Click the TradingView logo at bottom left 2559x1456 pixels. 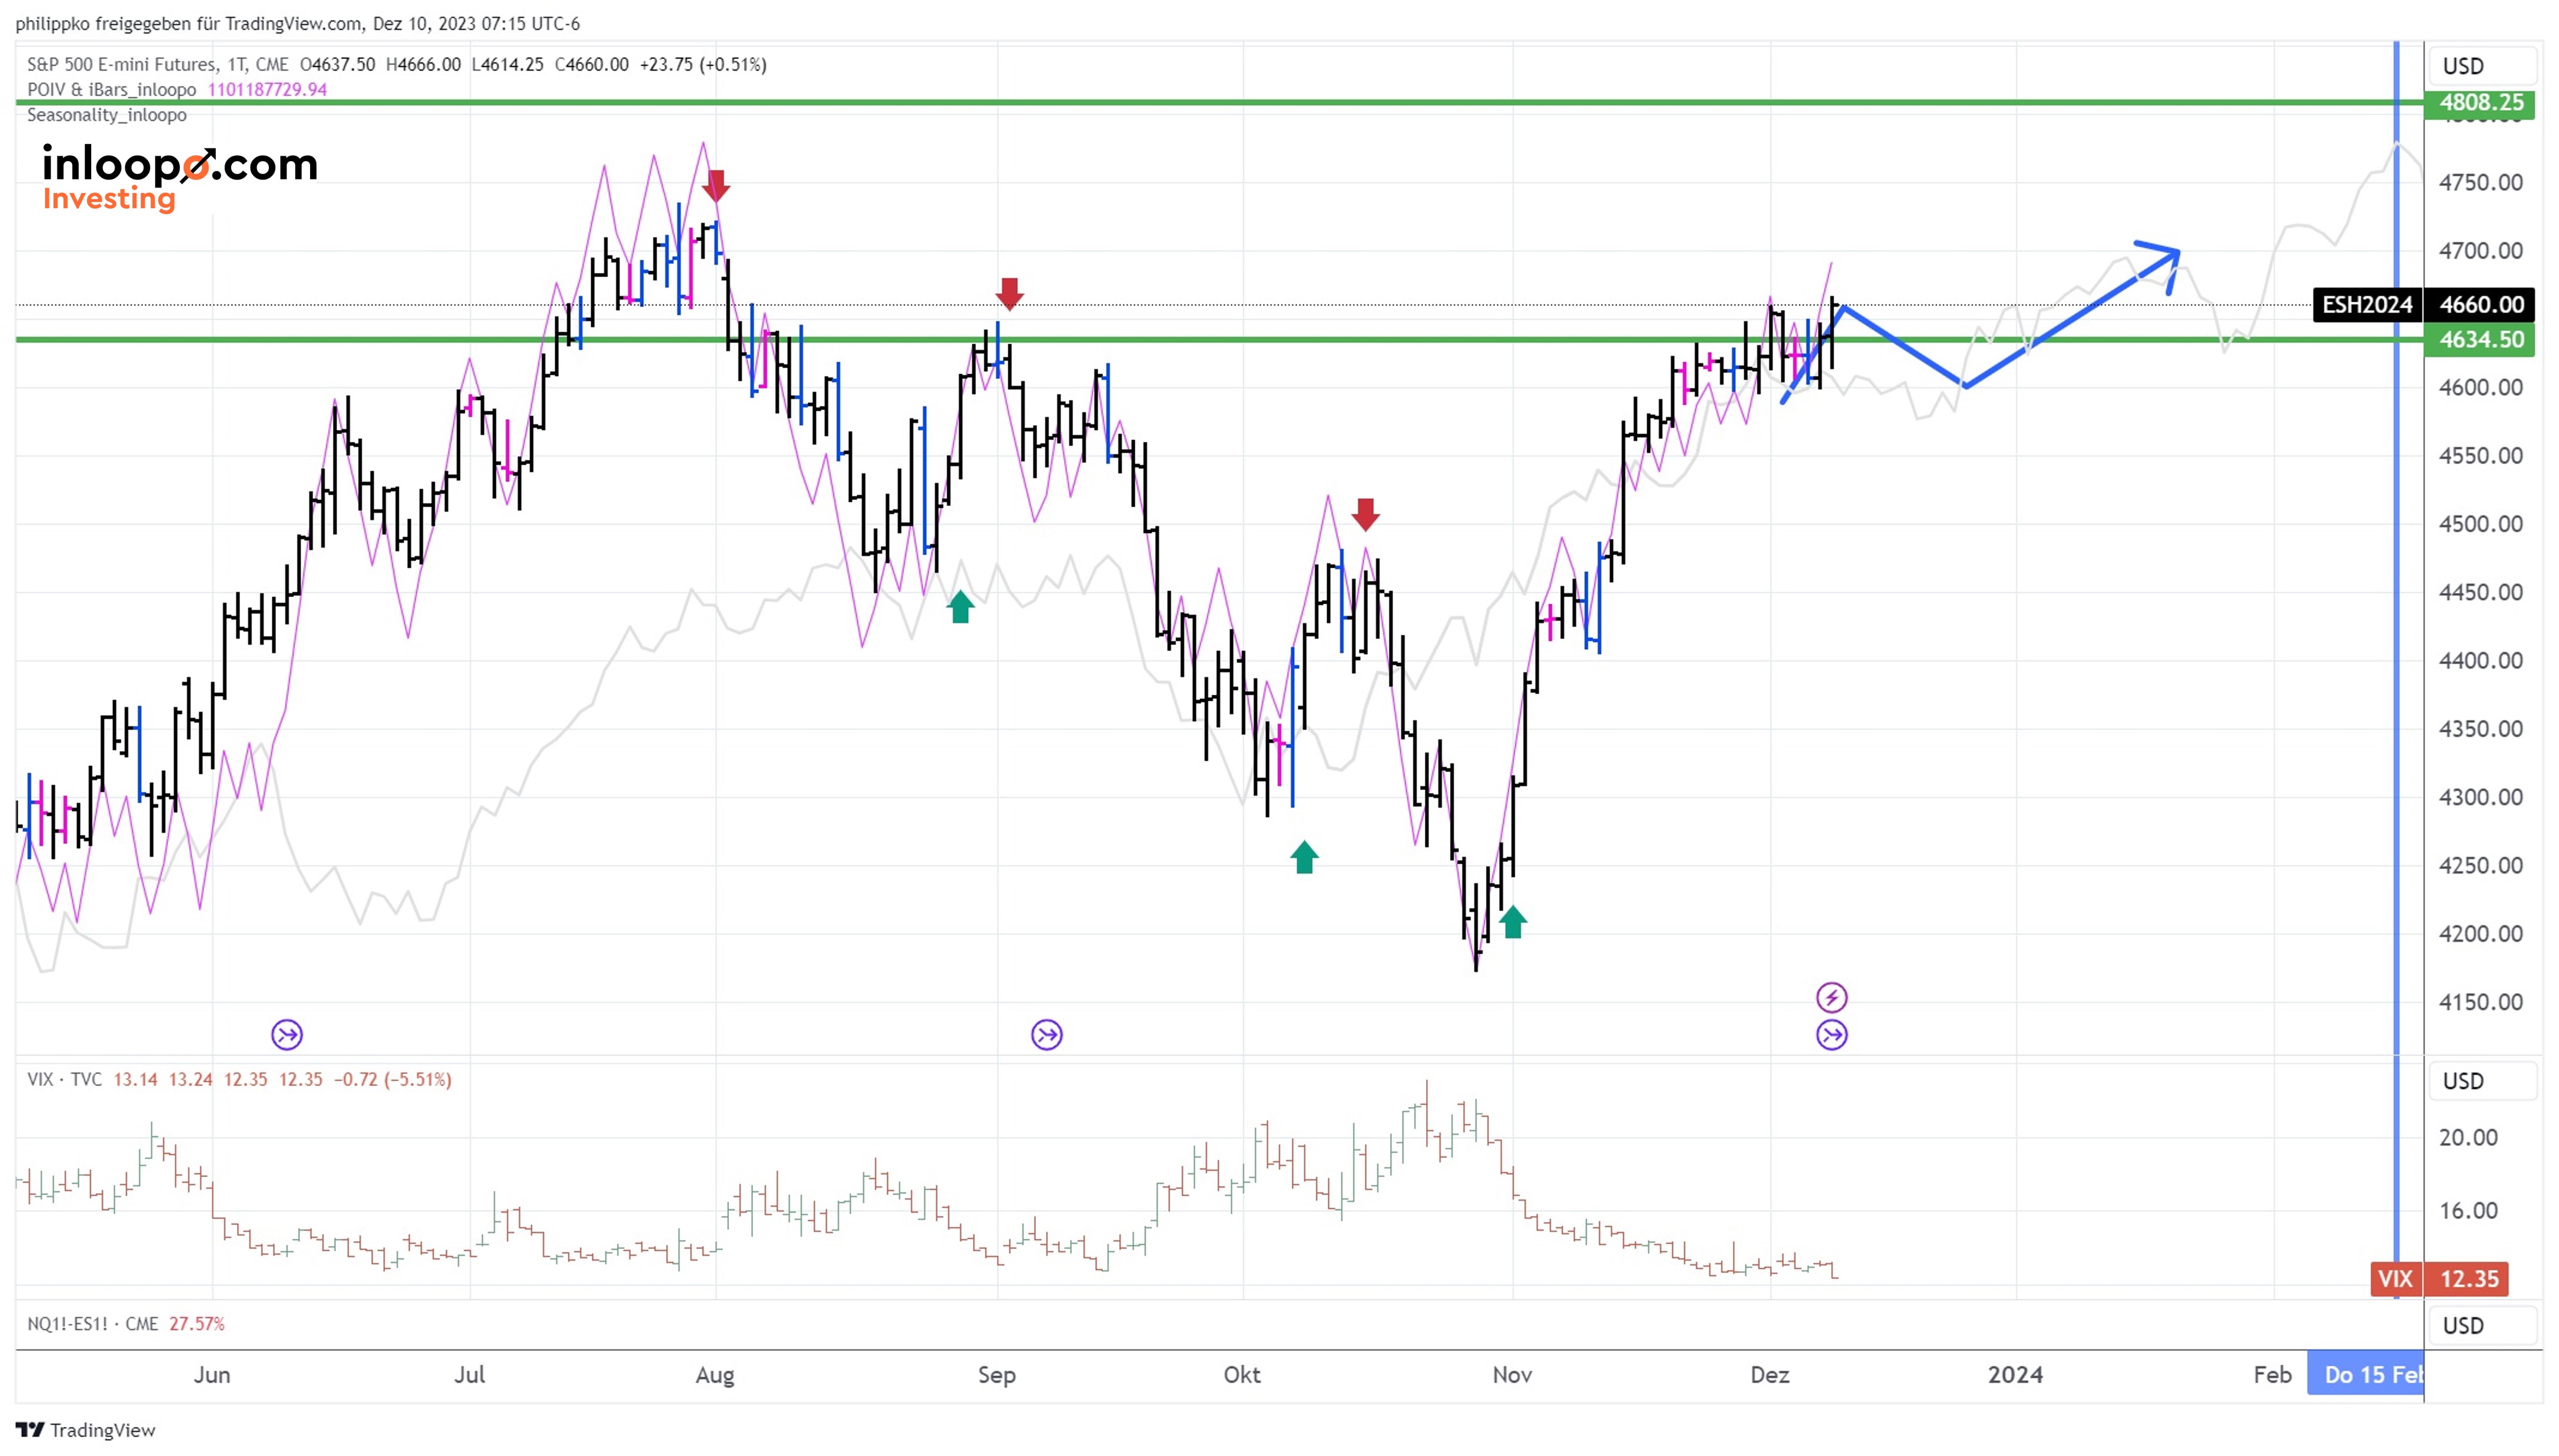[x=85, y=1430]
